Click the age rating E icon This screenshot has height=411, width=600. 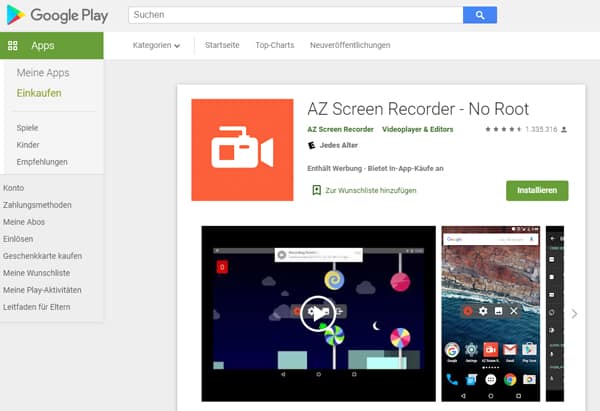pos(312,145)
